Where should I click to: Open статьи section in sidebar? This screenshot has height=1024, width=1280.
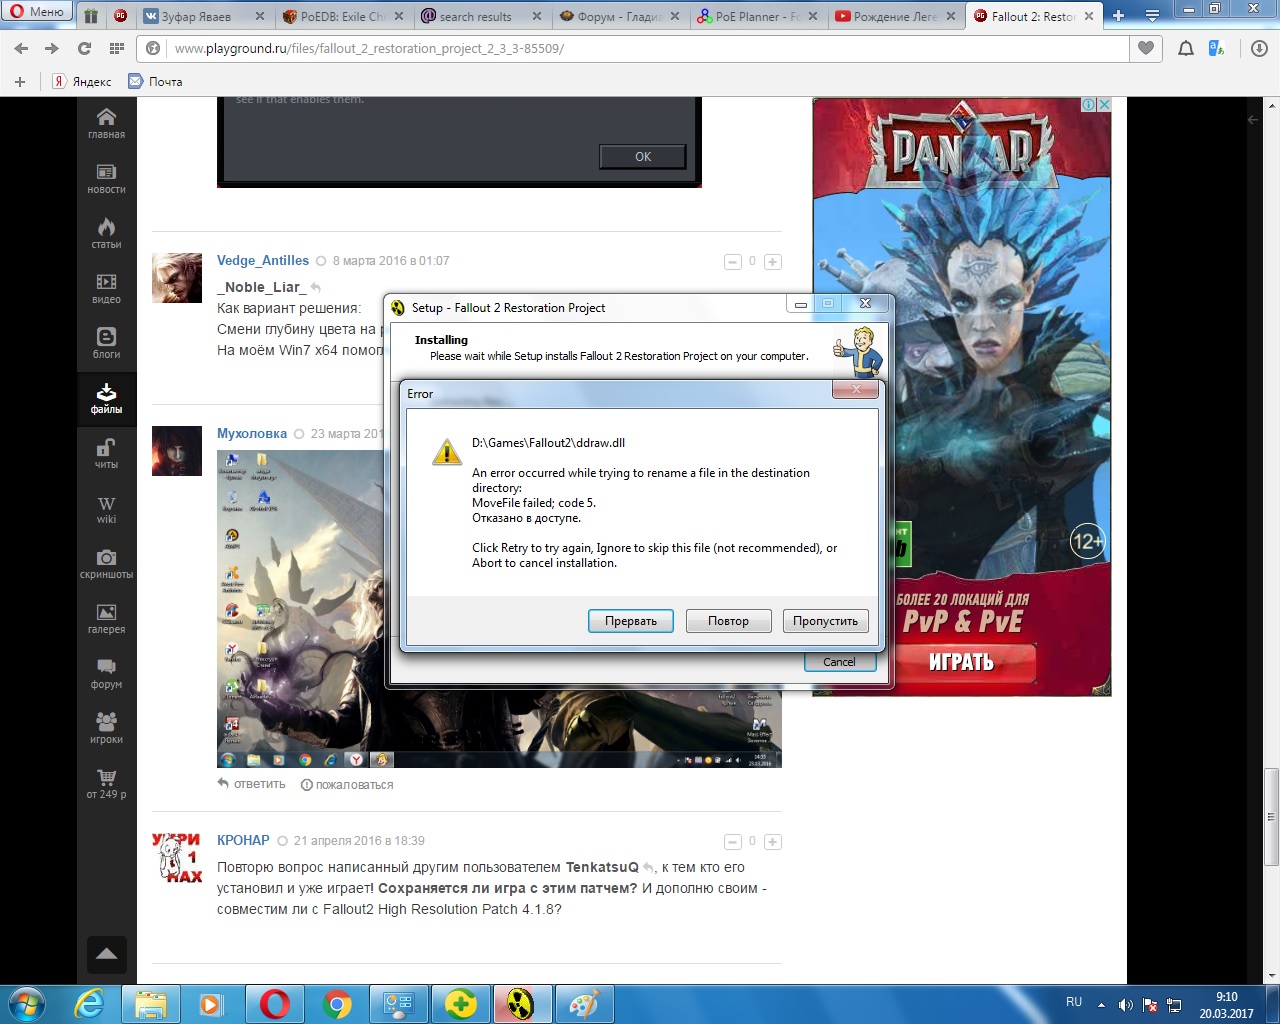click(x=106, y=234)
